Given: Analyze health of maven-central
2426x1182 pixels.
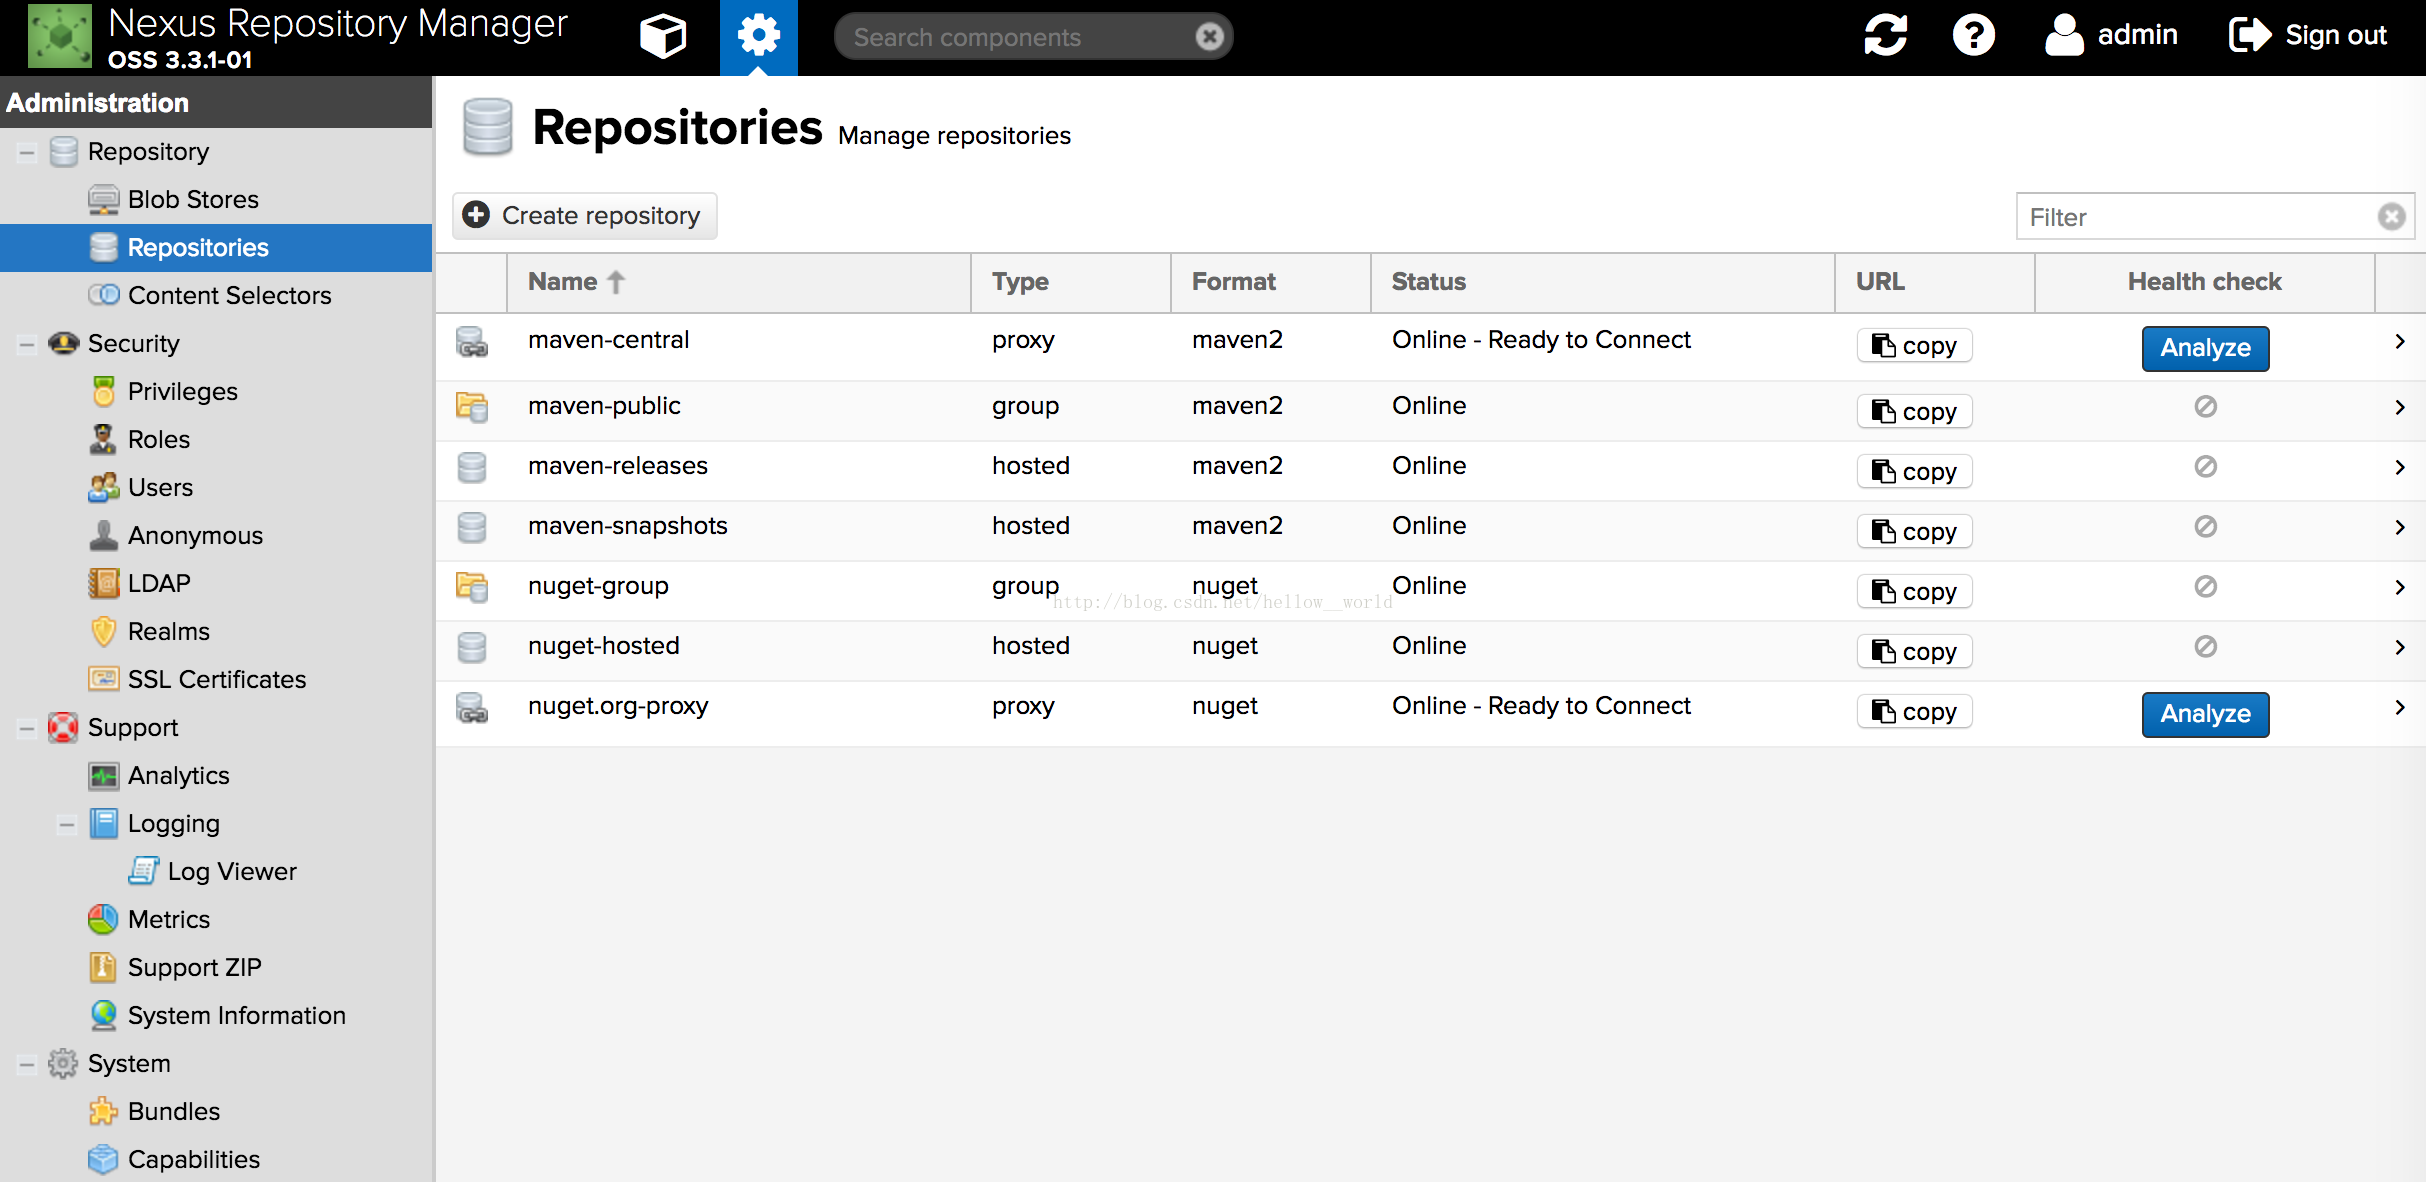Looking at the screenshot, I should point(2205,348).
